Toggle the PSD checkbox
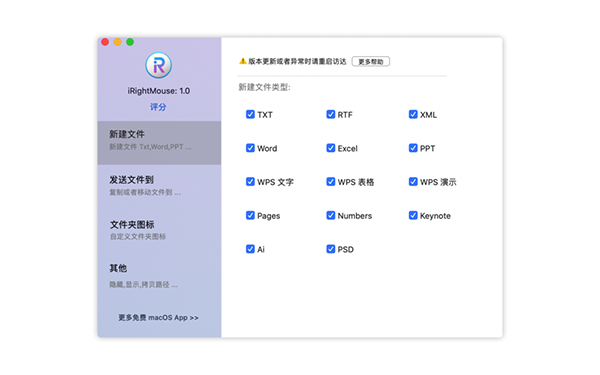Viewport: 600px width, 375px height. (331, 249)
